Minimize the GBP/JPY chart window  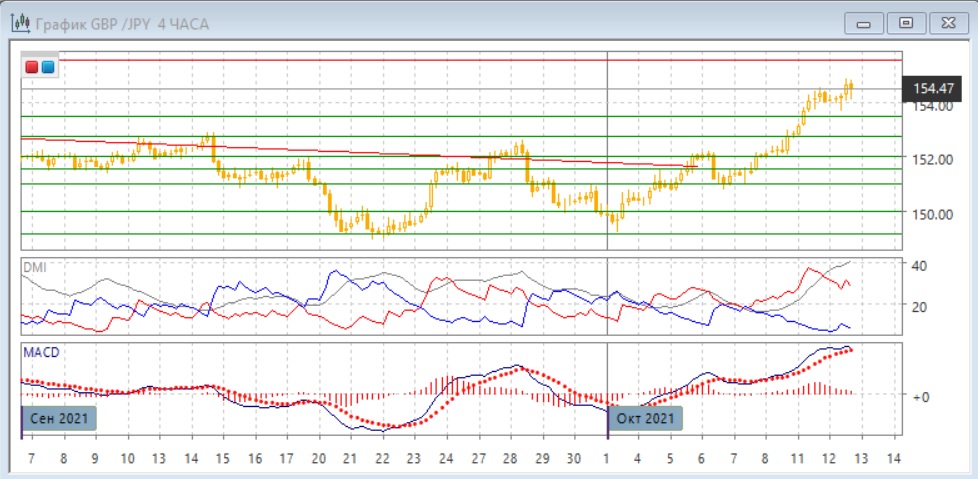coord(864,22)
